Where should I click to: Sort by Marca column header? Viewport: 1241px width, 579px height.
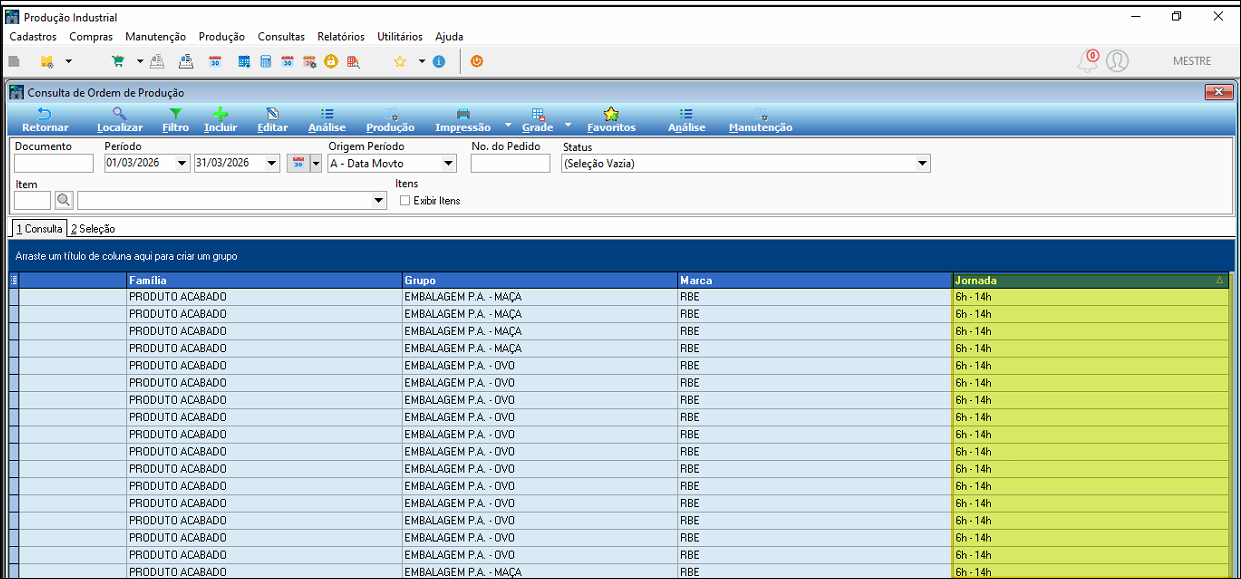[814, 281]
